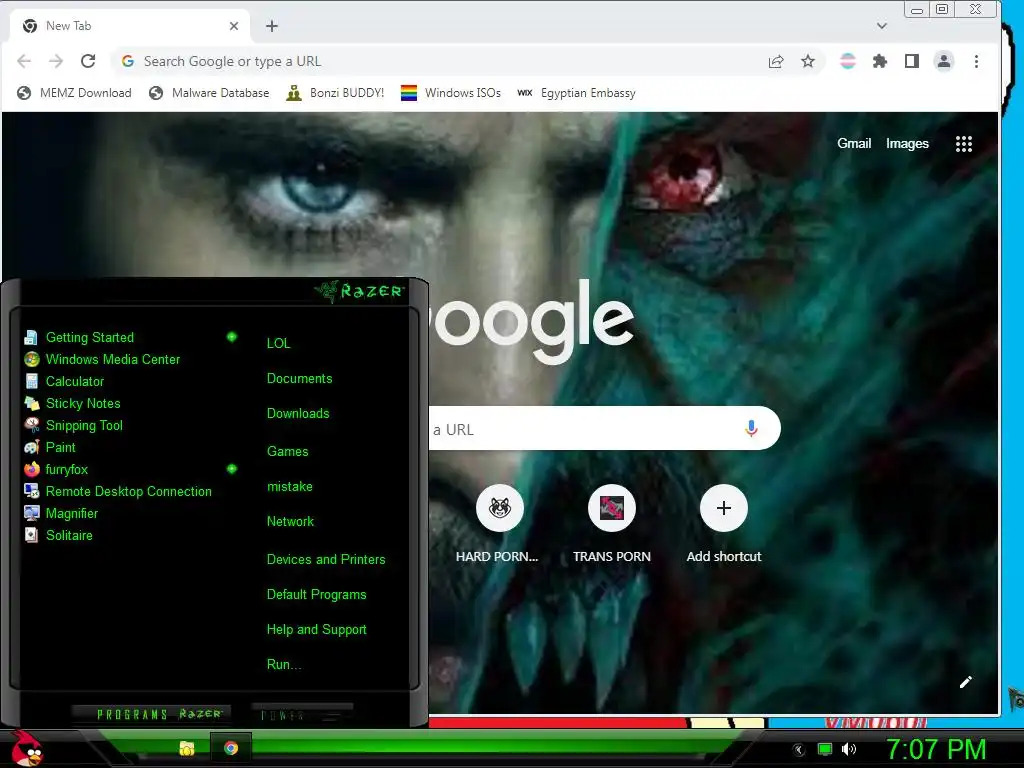Expand the Getting Started jump list dot

(232, 337)
